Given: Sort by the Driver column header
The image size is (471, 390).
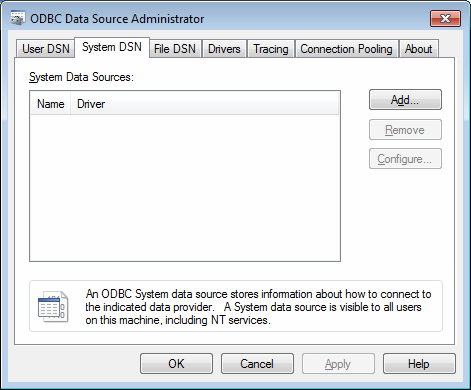Looking at the screenshot, I should click(x=204, y=104).
